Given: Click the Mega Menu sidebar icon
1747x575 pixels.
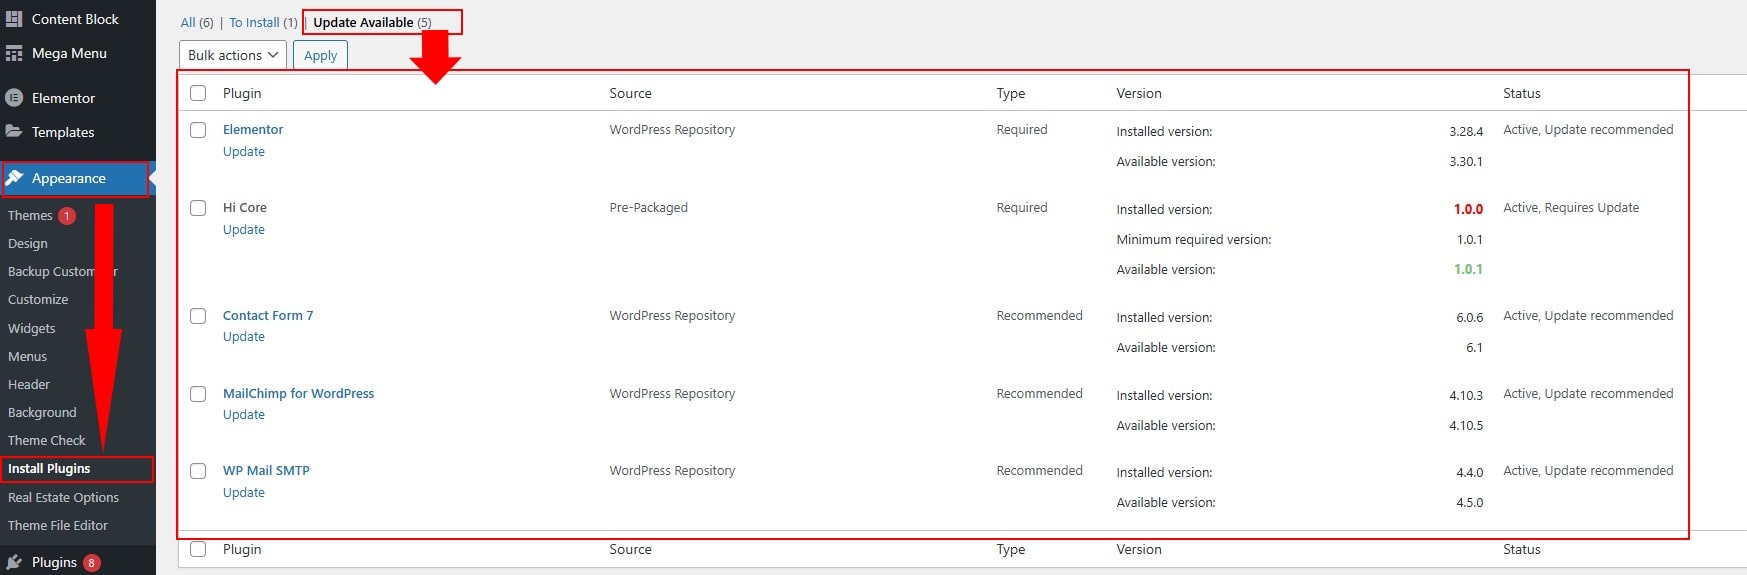Looking at the screenshot, I should (x=14, y=54).
